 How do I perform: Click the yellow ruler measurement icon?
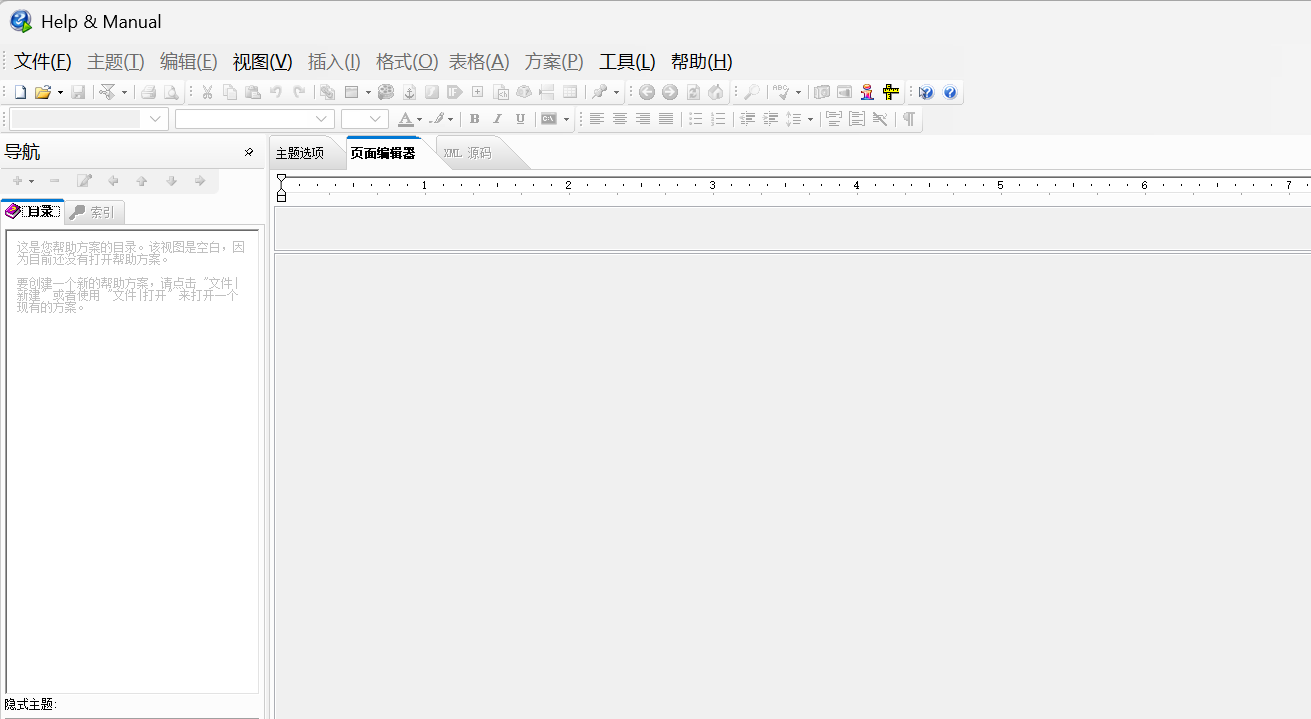[890, 92]
